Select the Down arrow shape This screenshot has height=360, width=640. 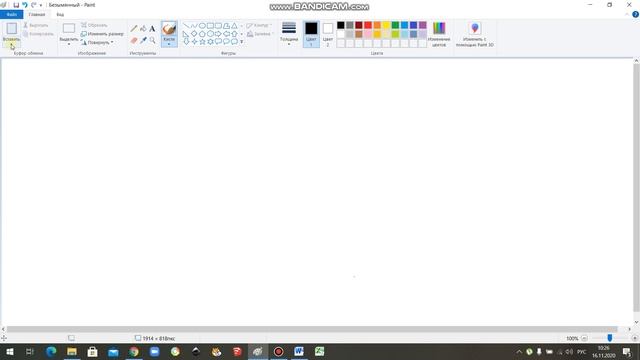point(186,42)
